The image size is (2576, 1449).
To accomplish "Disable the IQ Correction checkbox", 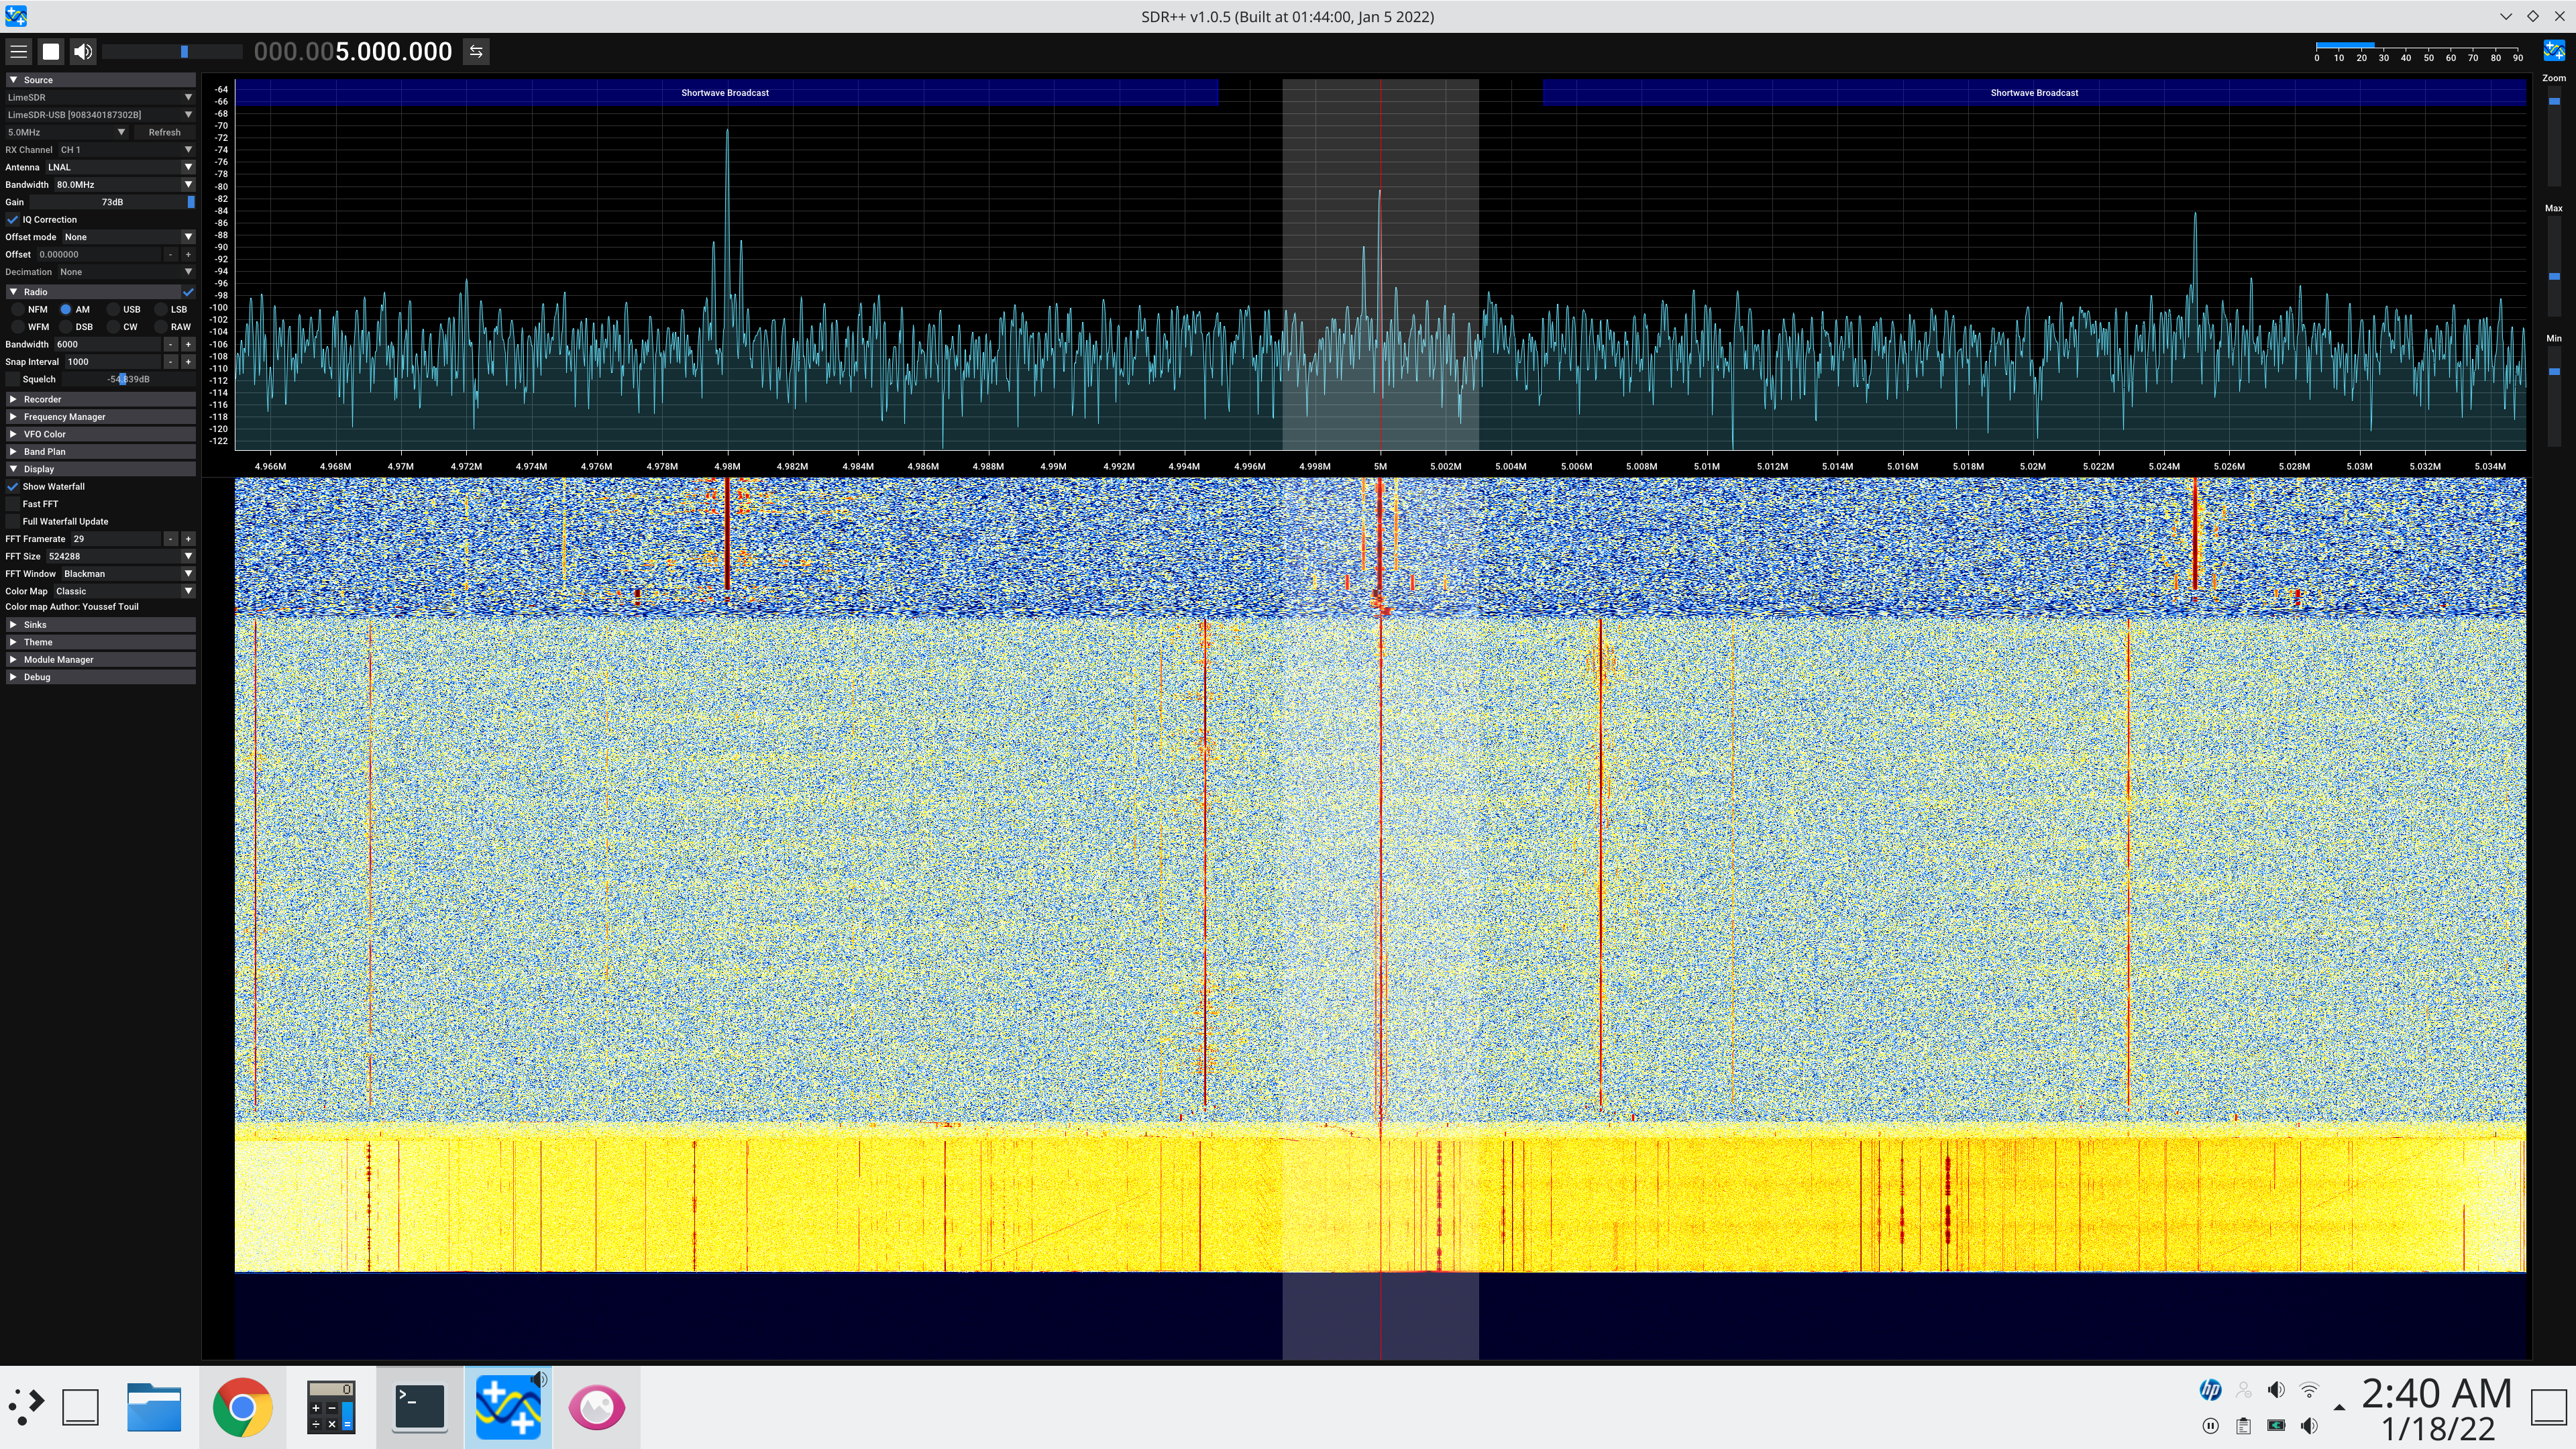I will [13, 219].
